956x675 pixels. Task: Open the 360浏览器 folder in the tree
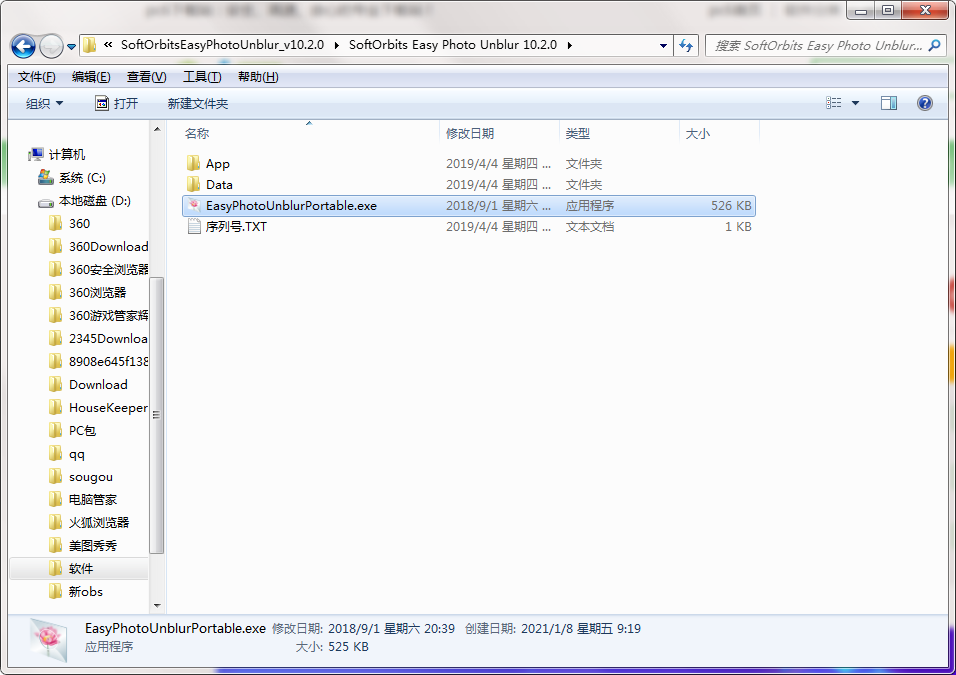click(98, 293)
